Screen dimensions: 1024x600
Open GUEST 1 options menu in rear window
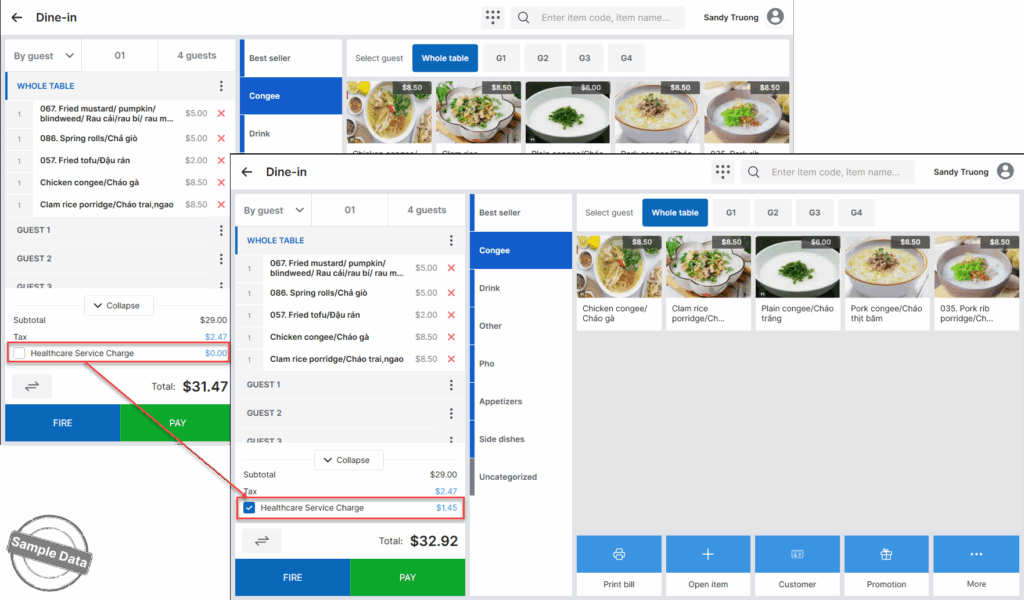click(x=221, y=230)
